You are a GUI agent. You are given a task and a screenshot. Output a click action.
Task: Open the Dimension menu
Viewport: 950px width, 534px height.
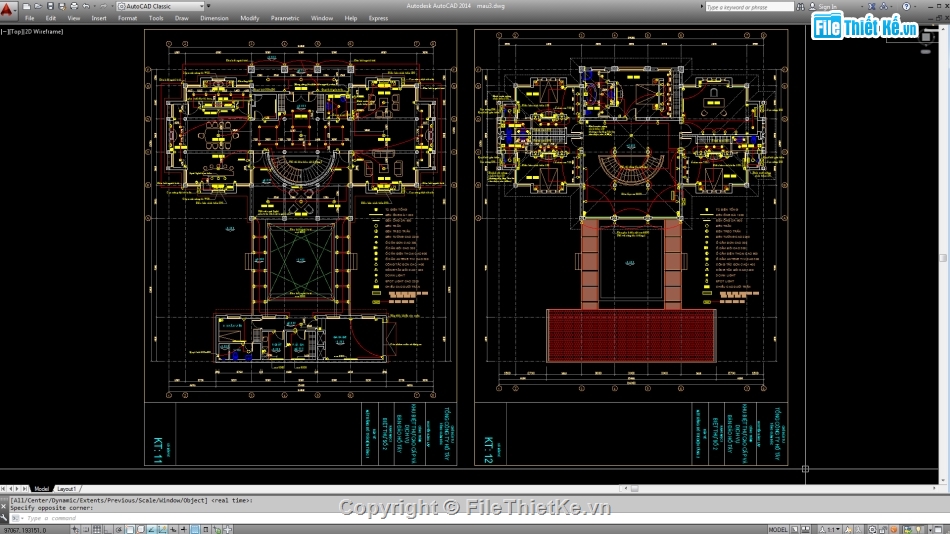point(214,18)
